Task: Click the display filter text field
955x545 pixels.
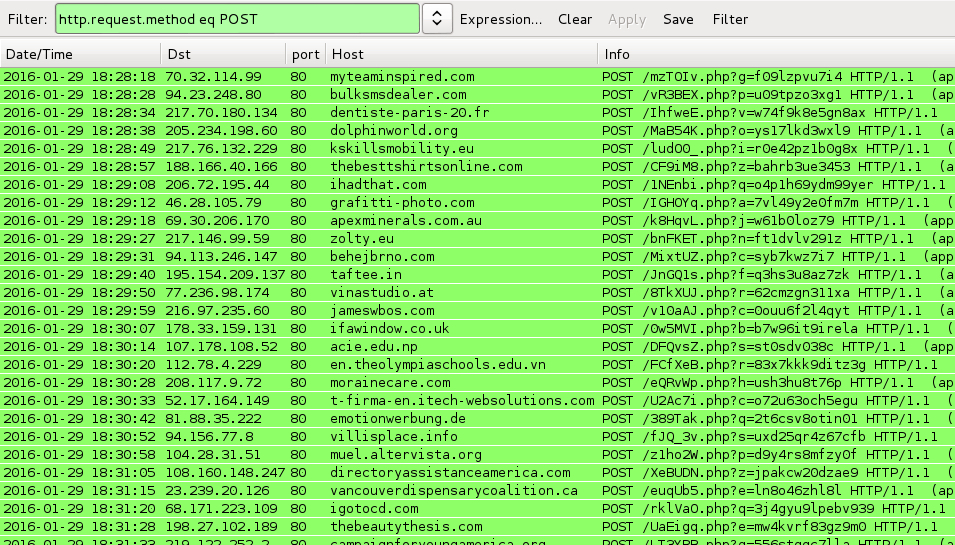Action: [237, 19]
